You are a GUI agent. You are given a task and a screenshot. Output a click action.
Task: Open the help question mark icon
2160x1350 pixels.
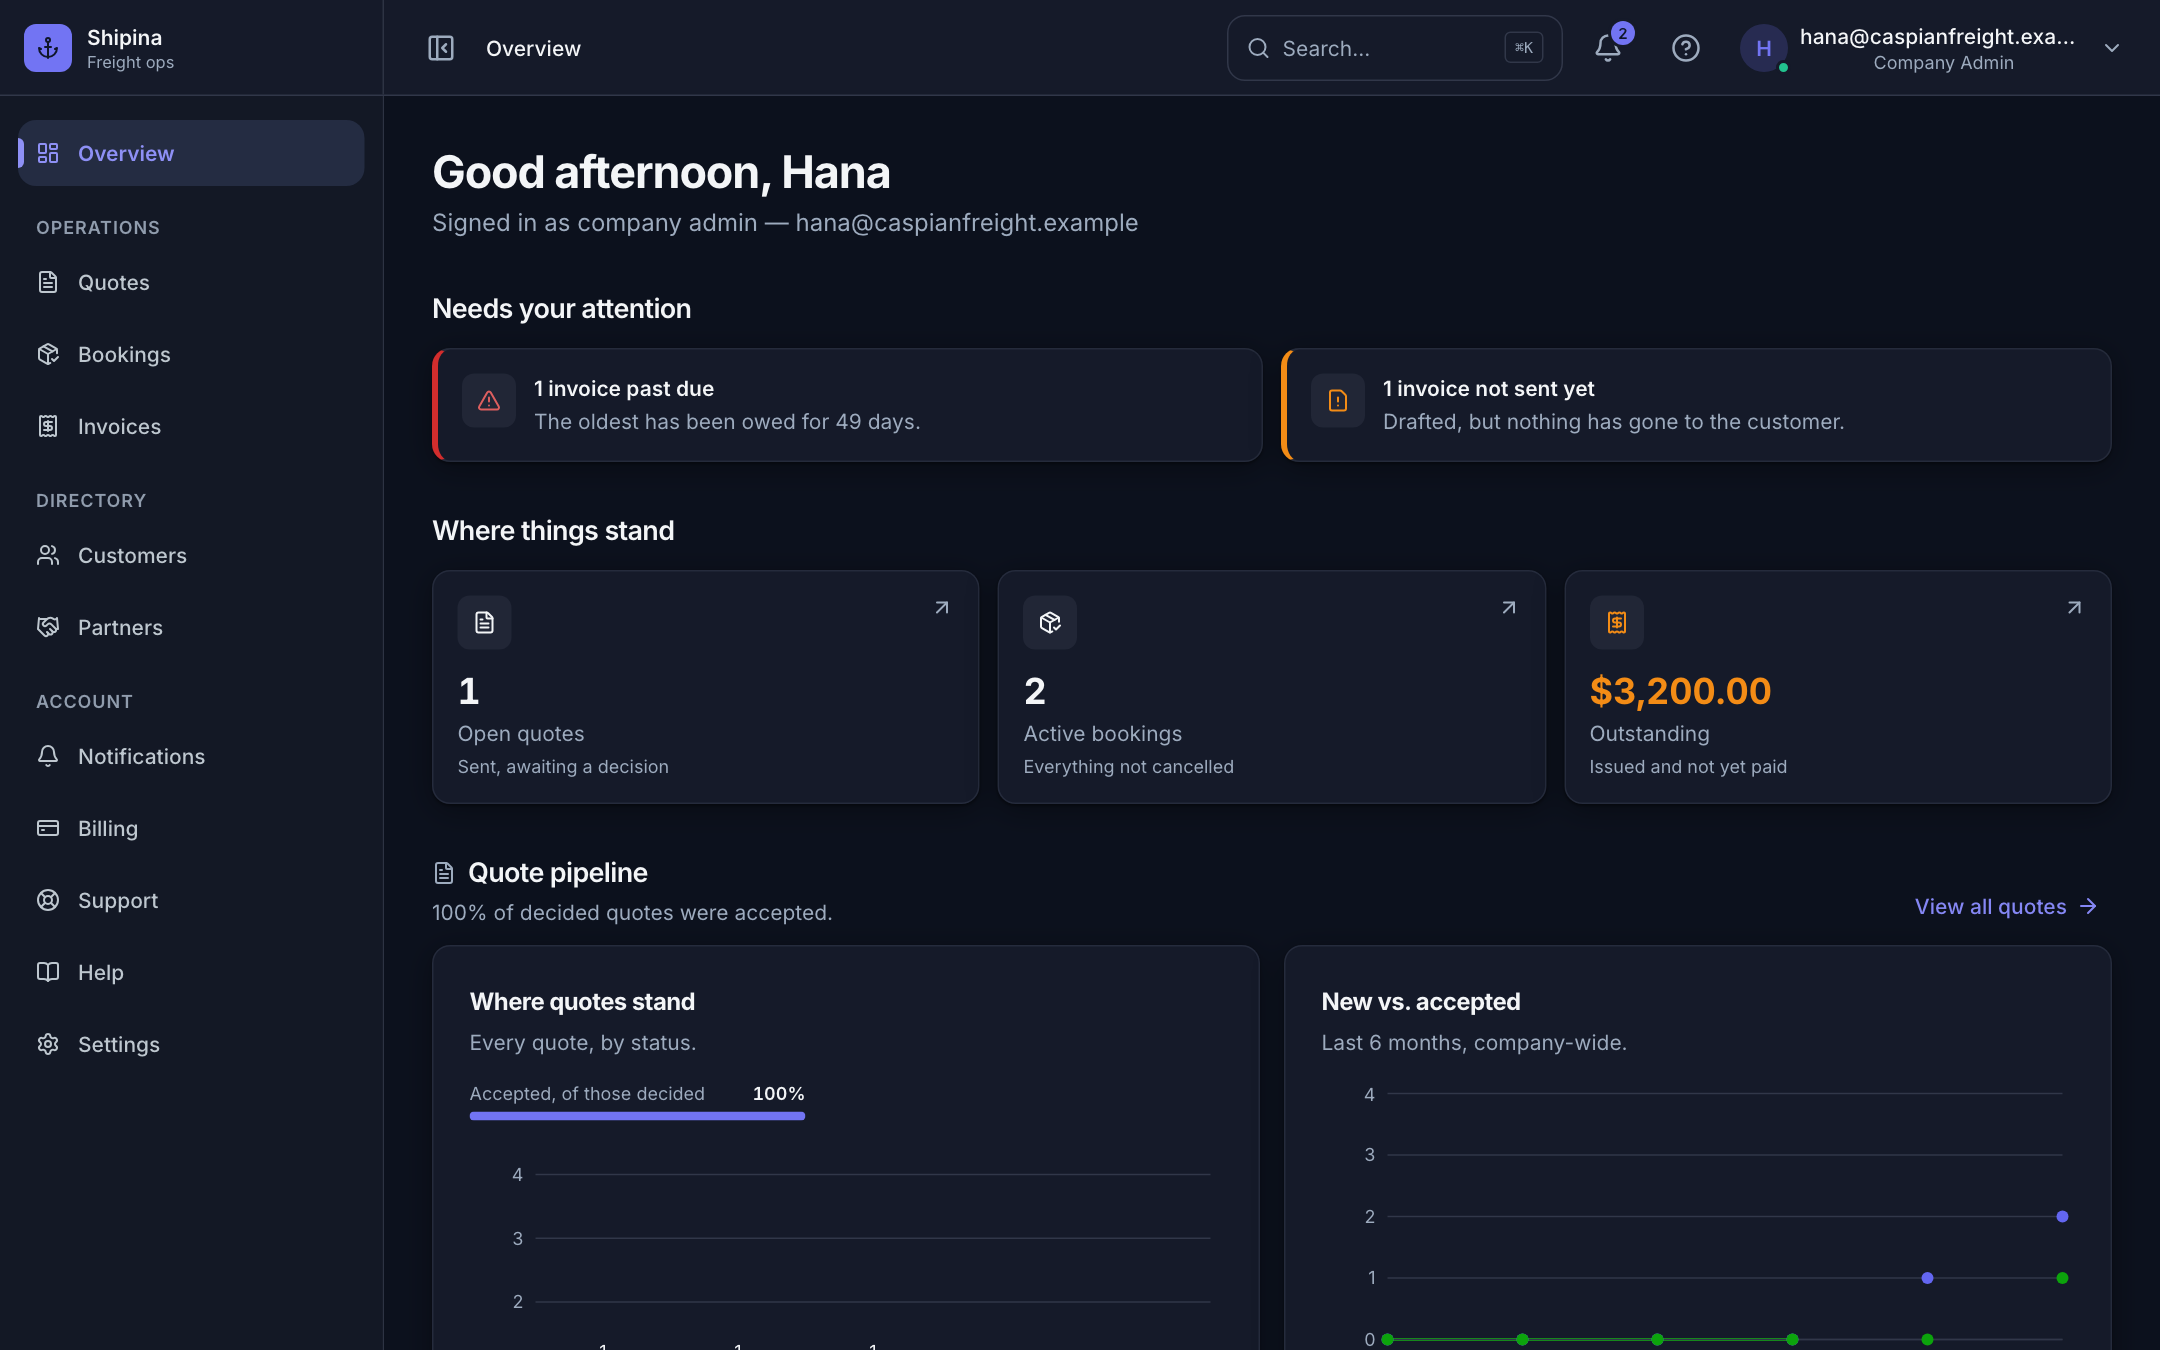click(x=1686, y=48)
